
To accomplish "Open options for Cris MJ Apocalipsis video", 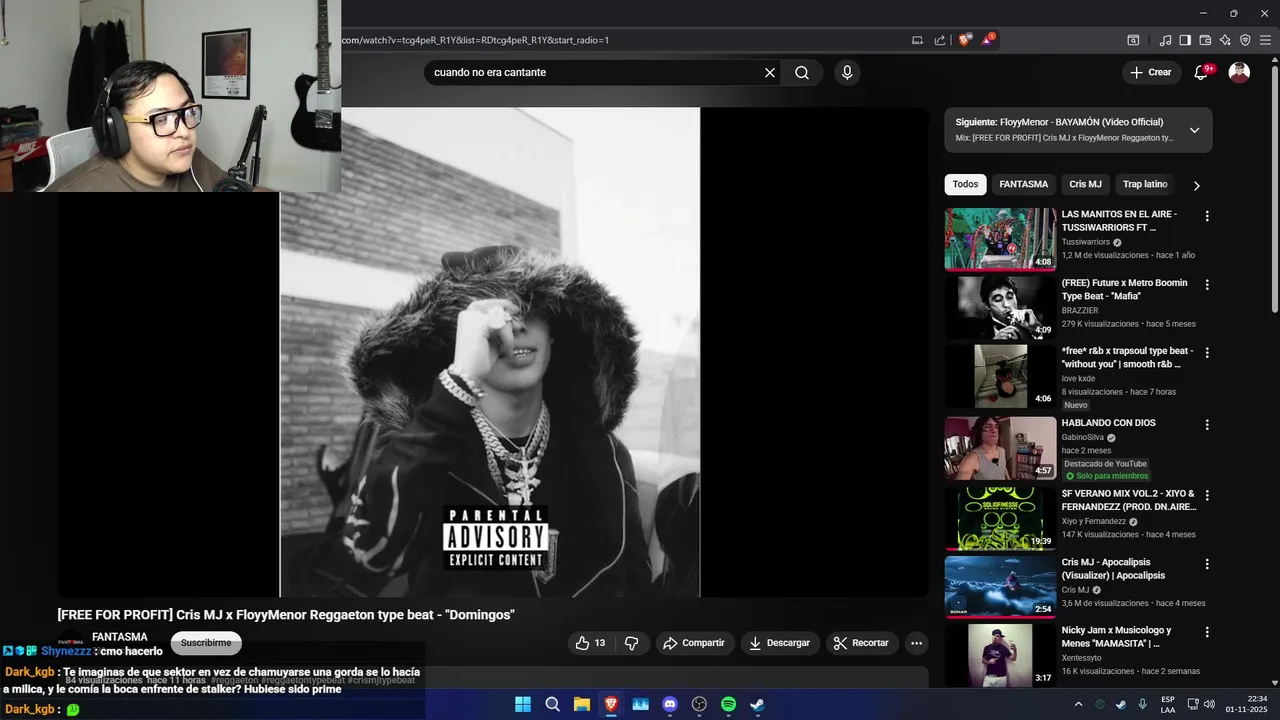I will [1207, 564].
